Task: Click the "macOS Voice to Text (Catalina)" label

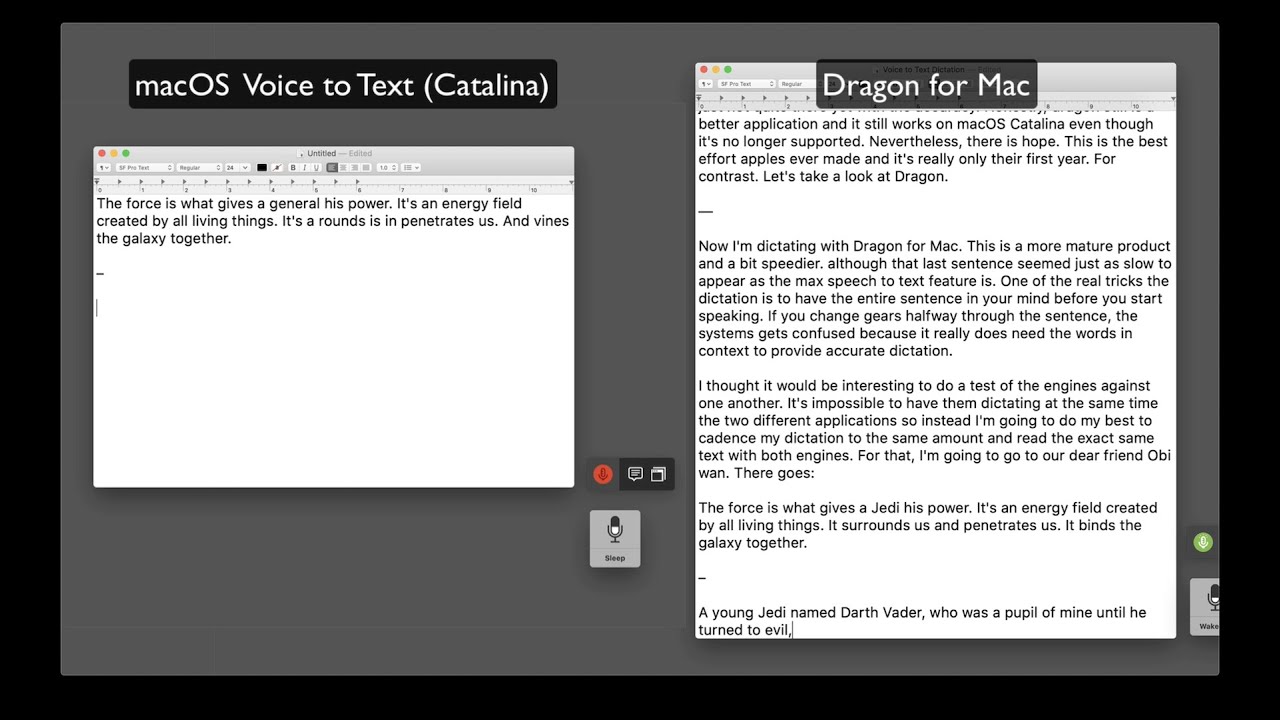Action: [x=342, y=85]
